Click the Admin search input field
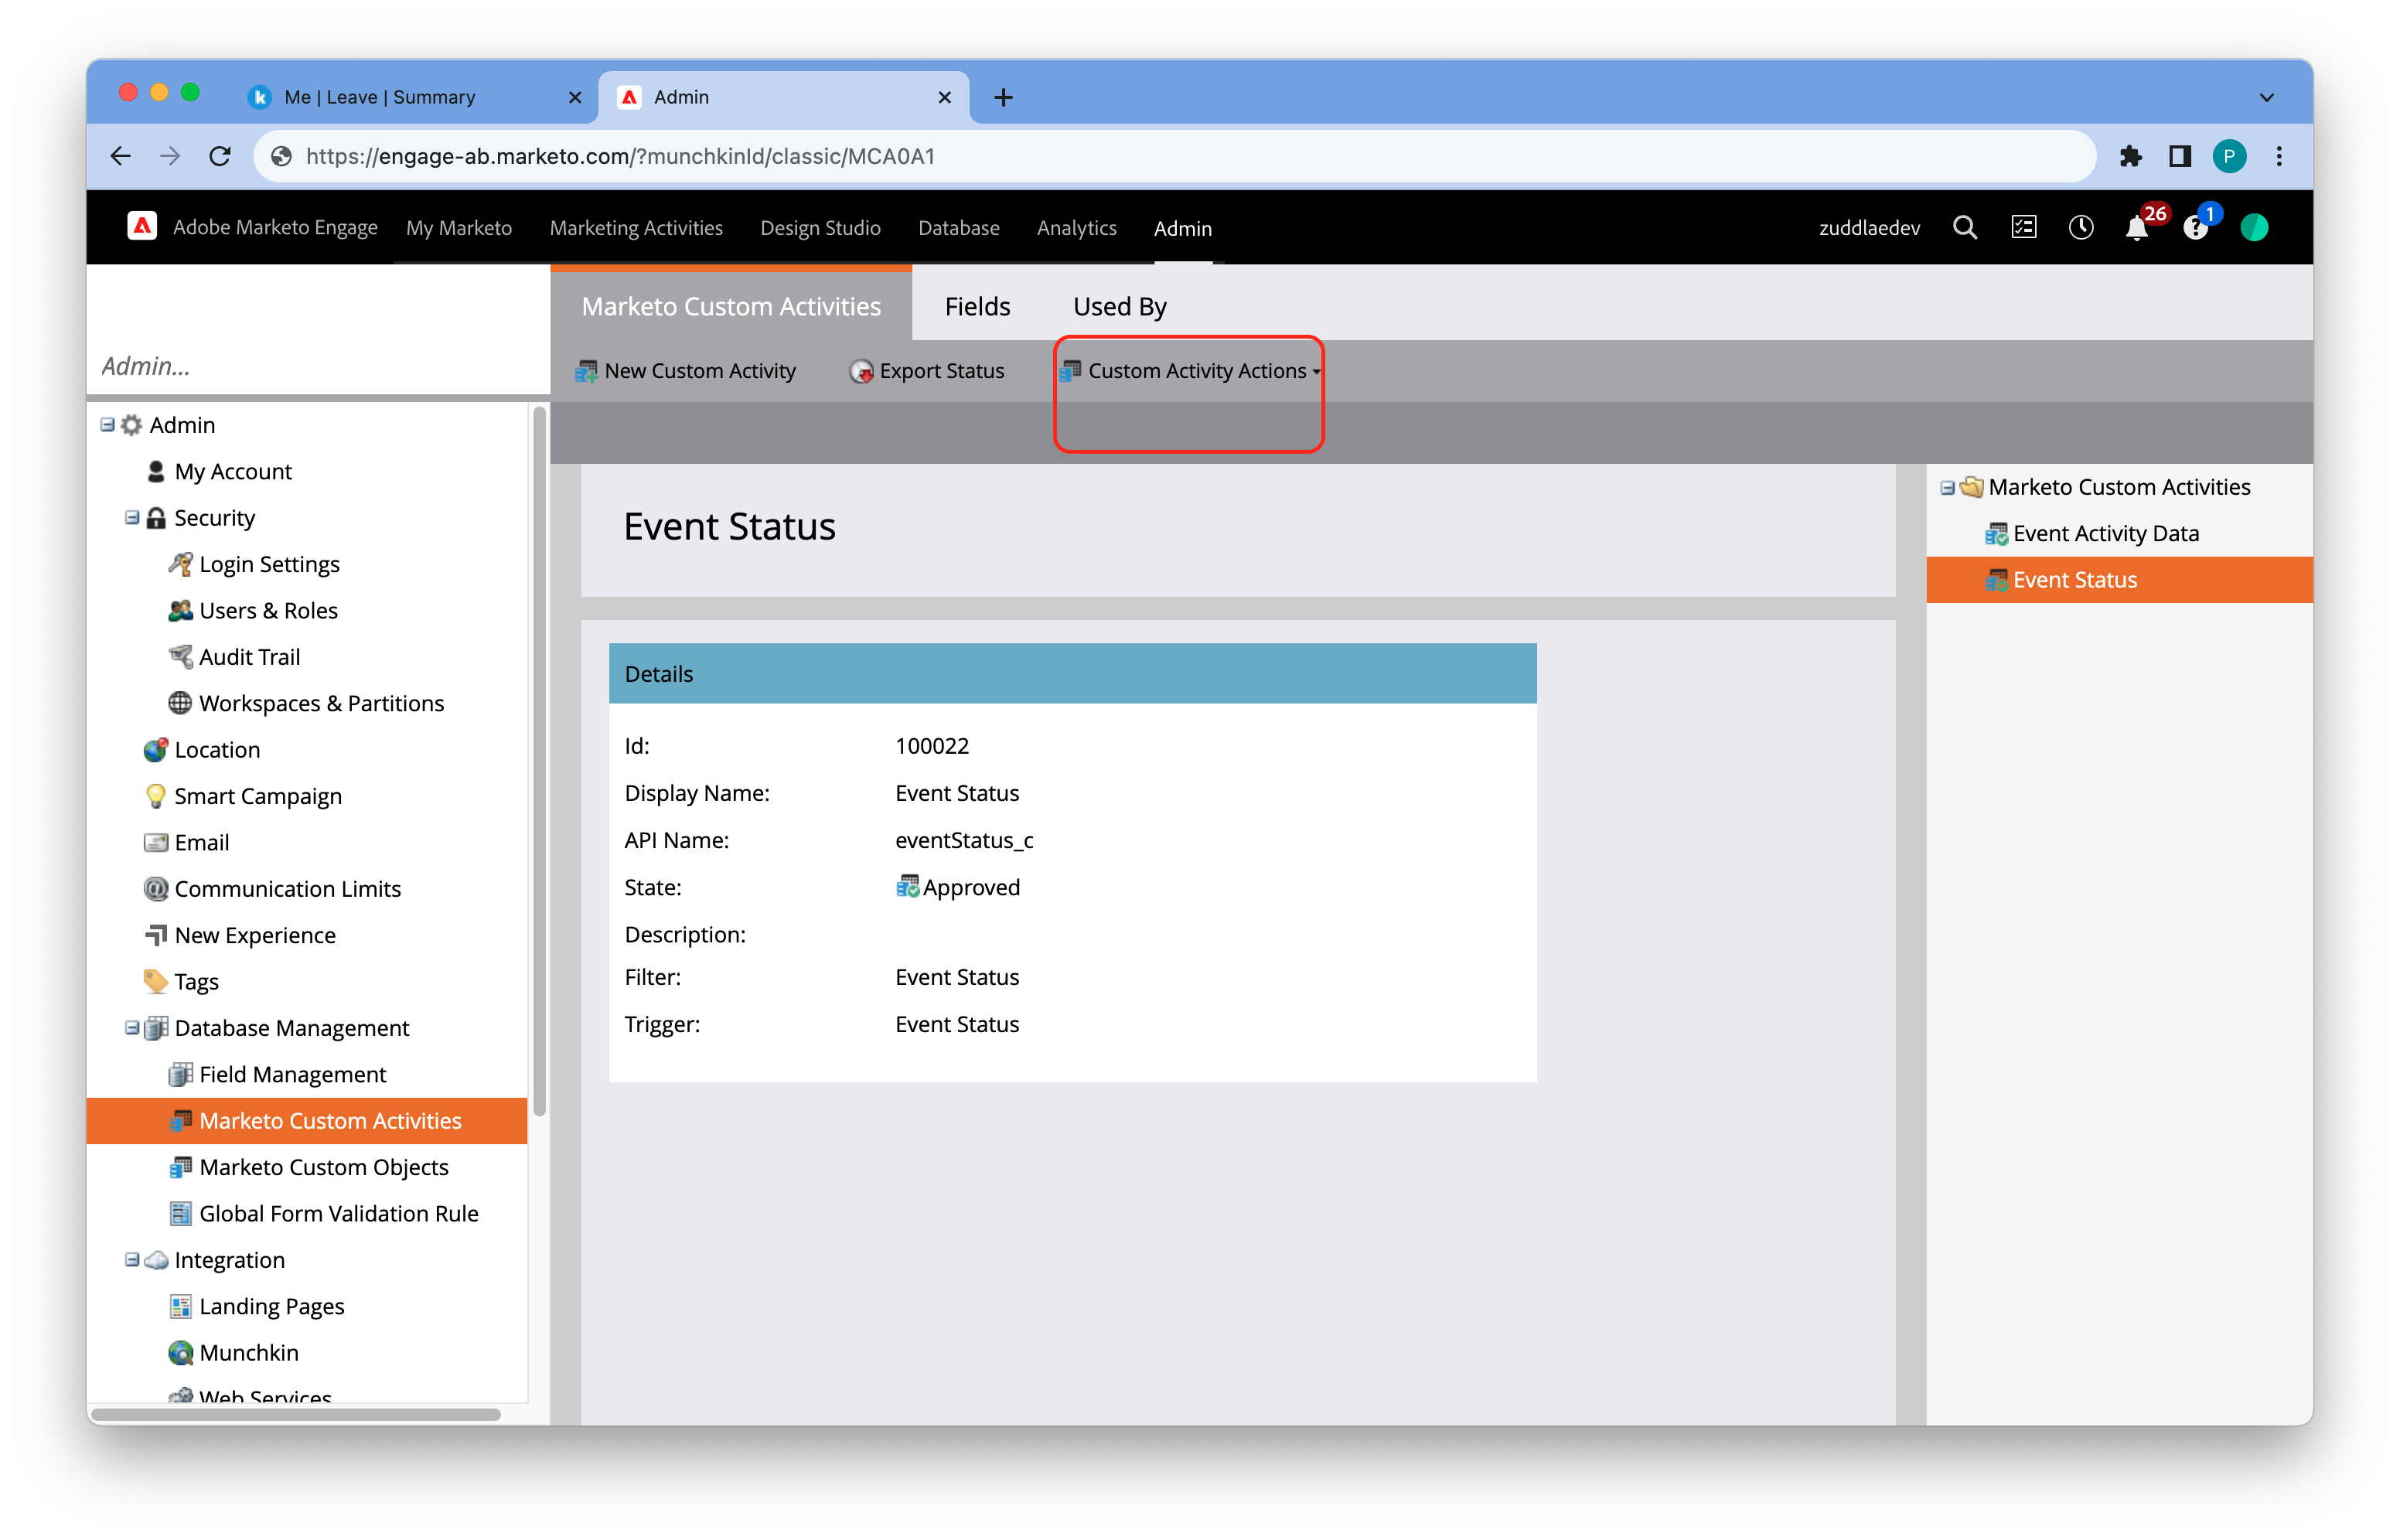The width and height of the screenshot is (2400, 1540). click(x=310, y=366)
